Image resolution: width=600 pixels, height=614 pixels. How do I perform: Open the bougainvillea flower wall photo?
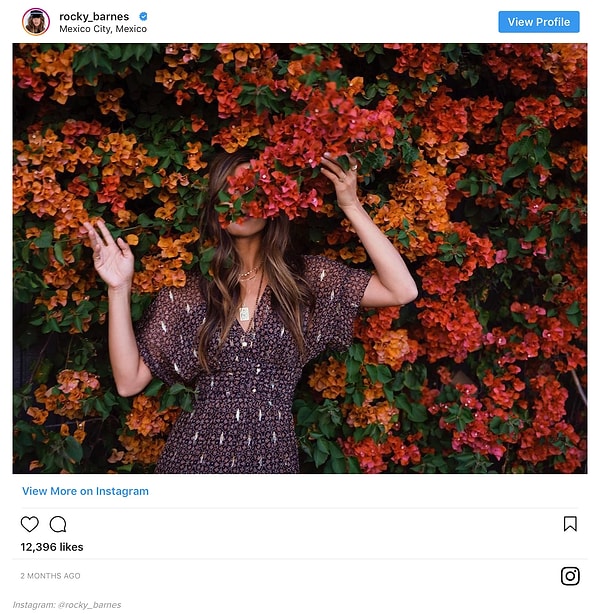pos(300,258)
